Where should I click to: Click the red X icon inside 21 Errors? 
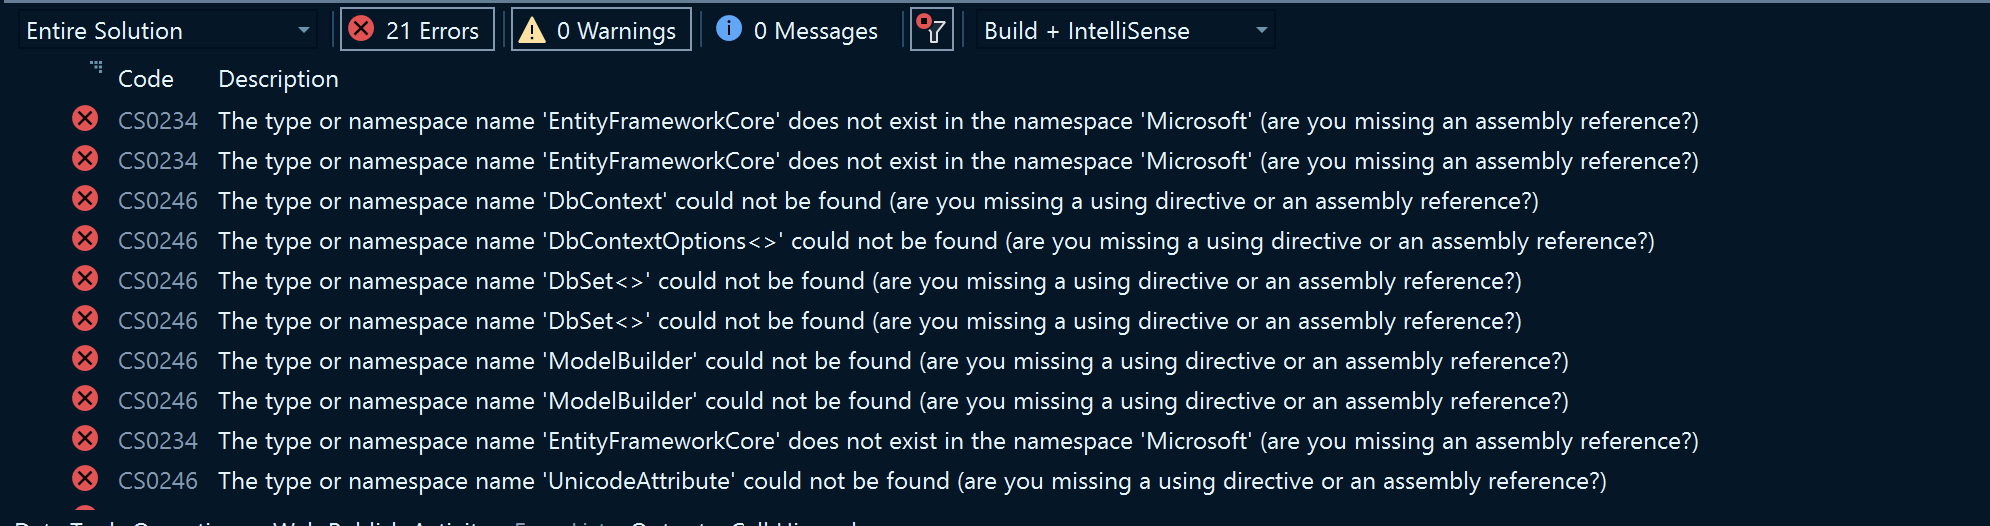click(x=361, y=29)
